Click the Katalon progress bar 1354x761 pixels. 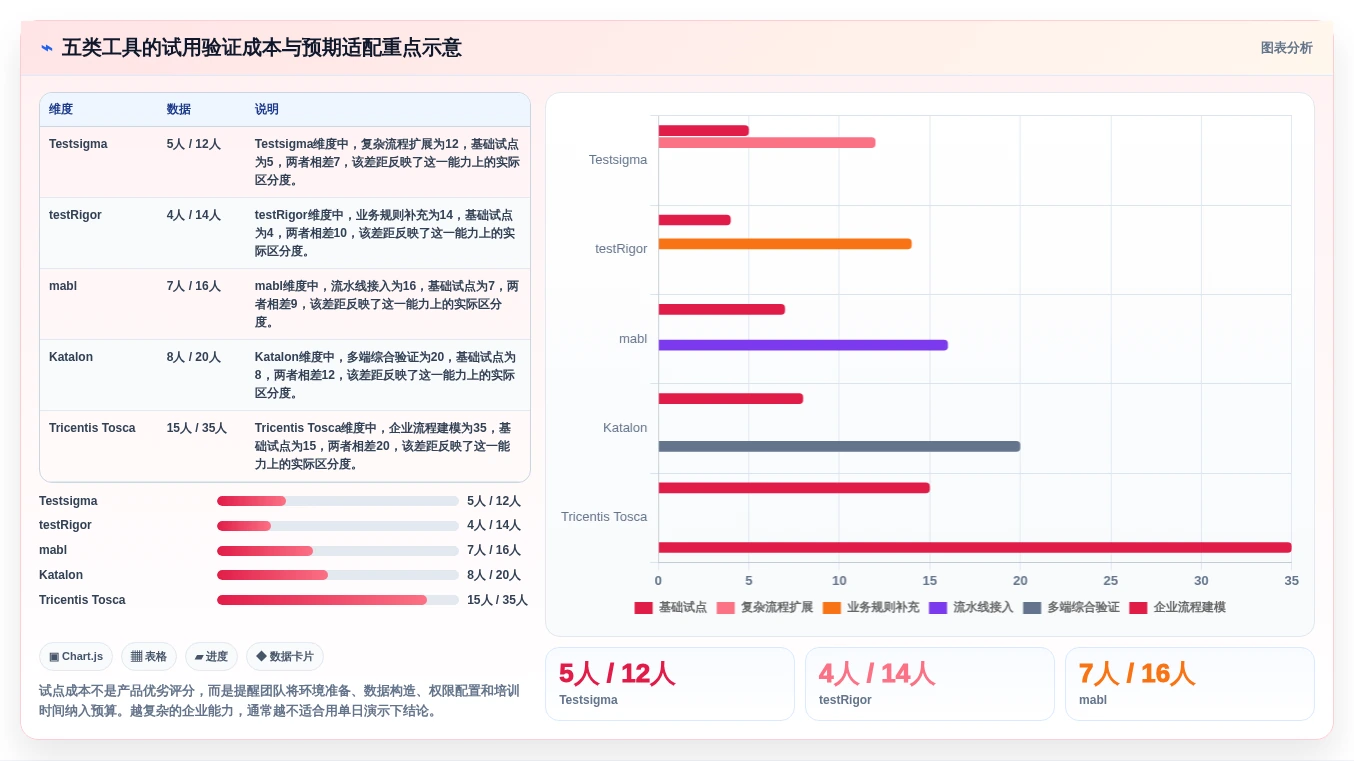(338, 575)
